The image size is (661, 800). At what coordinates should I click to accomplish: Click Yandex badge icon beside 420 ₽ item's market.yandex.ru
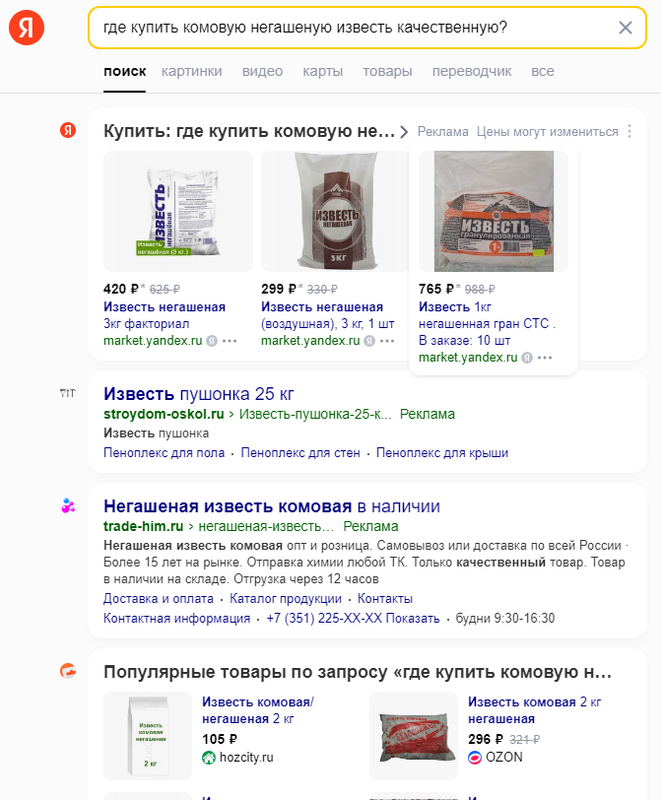[x=212, y=341]
